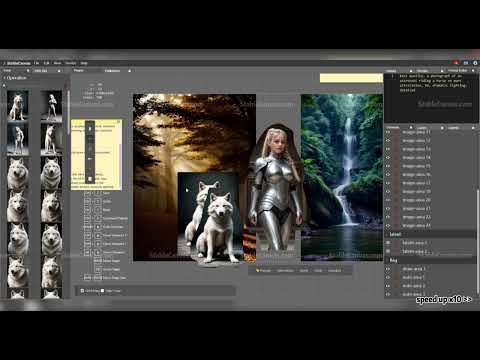Select the two white wolves image on canvas

pos(210,218)
